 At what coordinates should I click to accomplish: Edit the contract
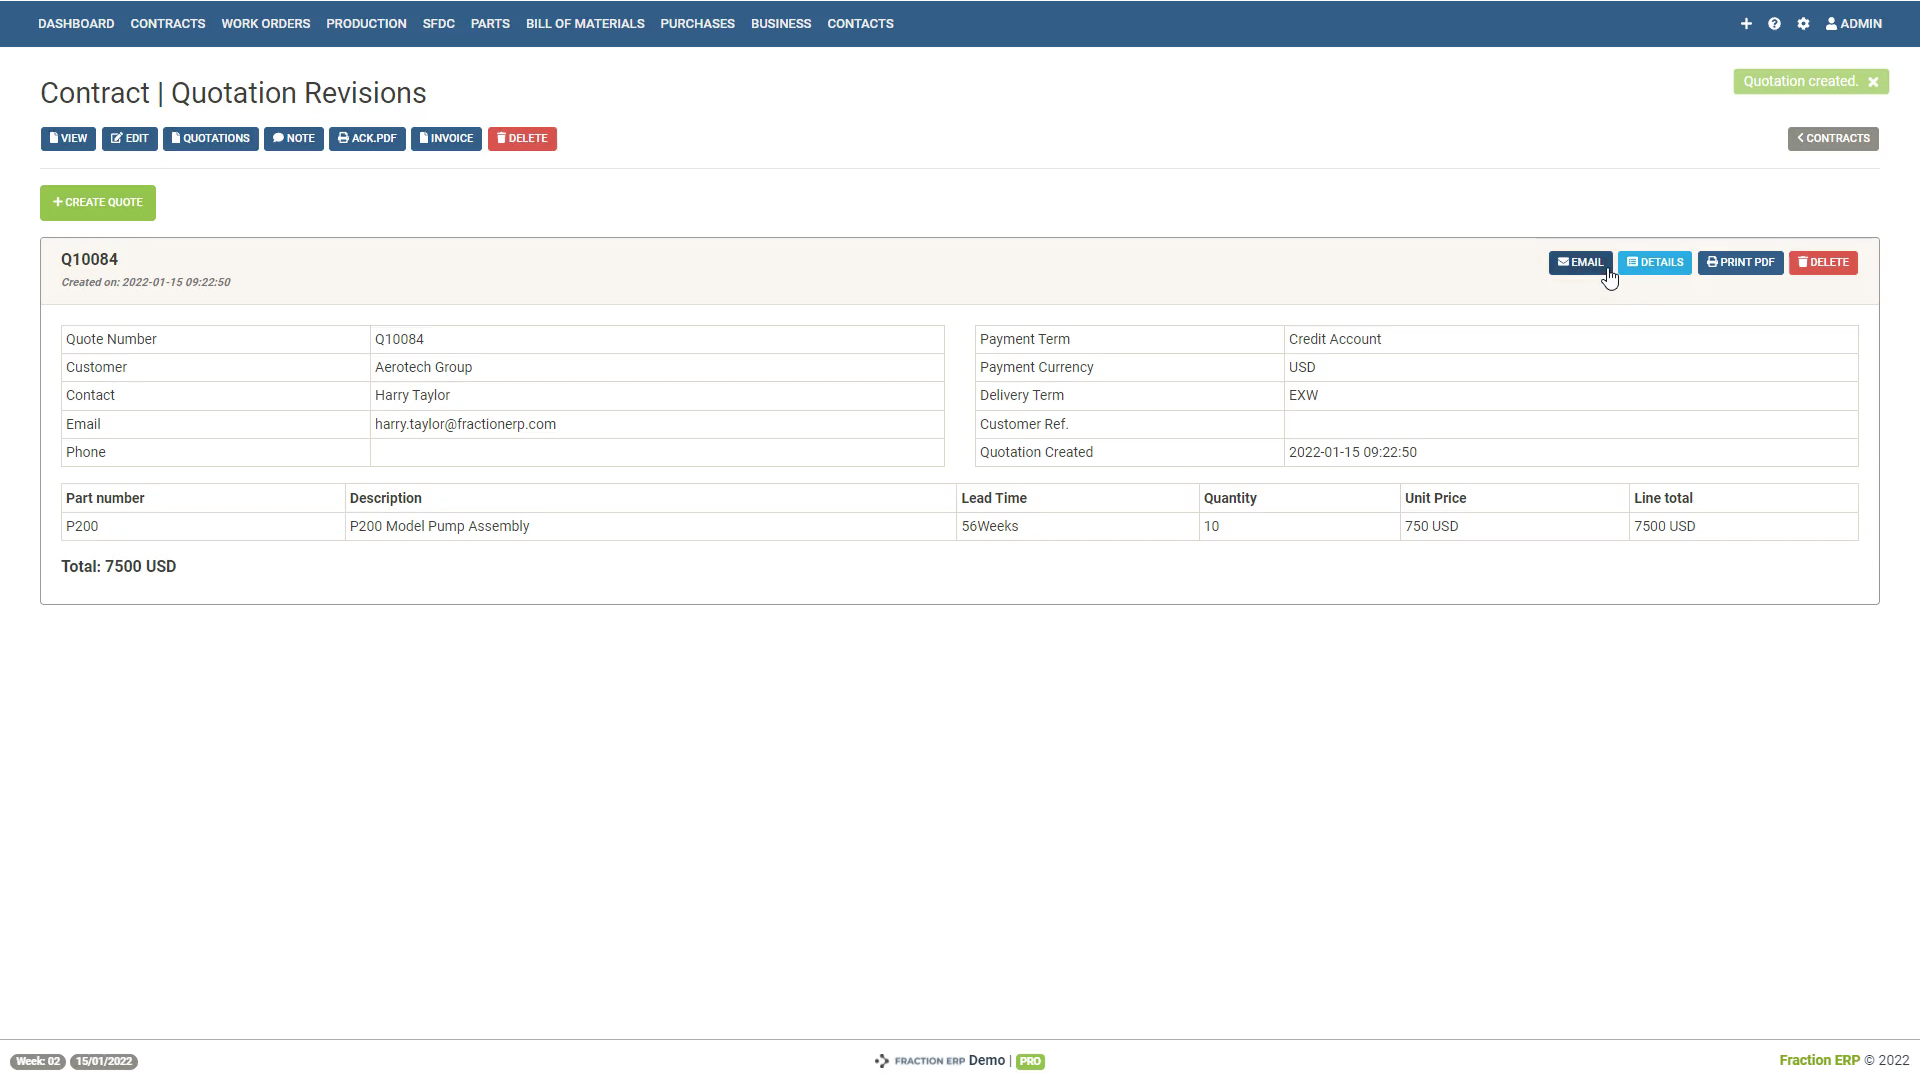[129, 138]
